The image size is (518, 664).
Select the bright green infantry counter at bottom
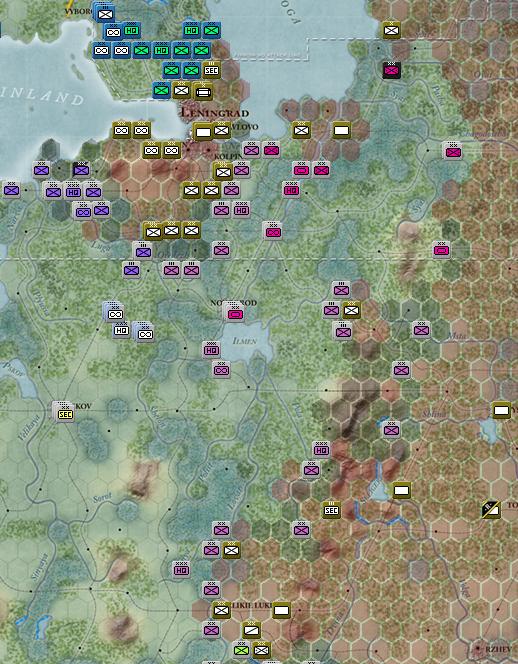[241, 649]
